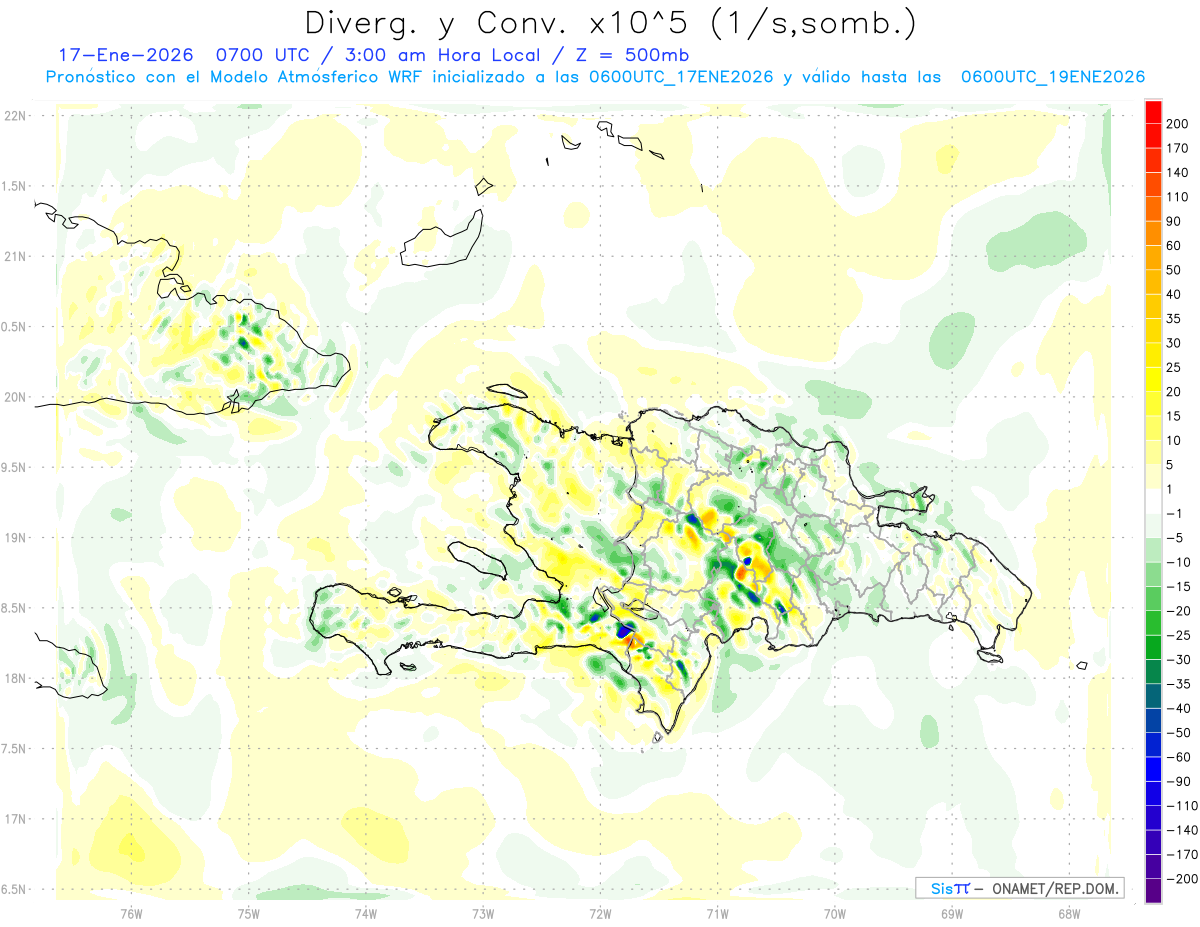
Task: Click the green swatch between -20 and -25
Action: coord(1153,623)
